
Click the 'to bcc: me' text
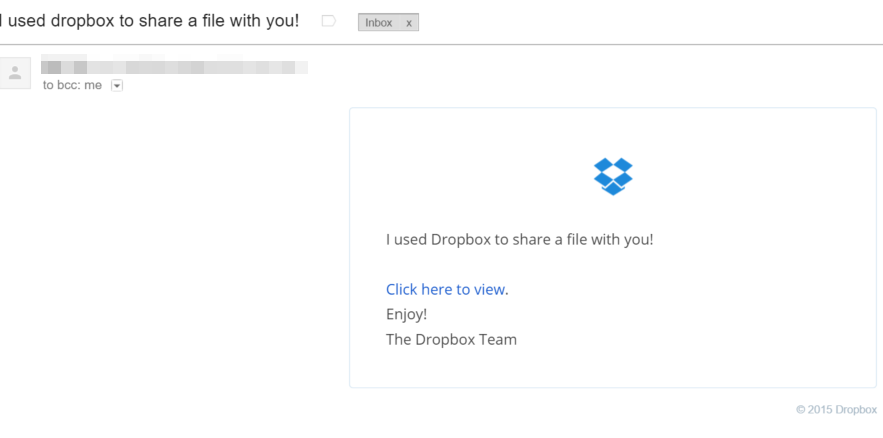coord(73,86)
